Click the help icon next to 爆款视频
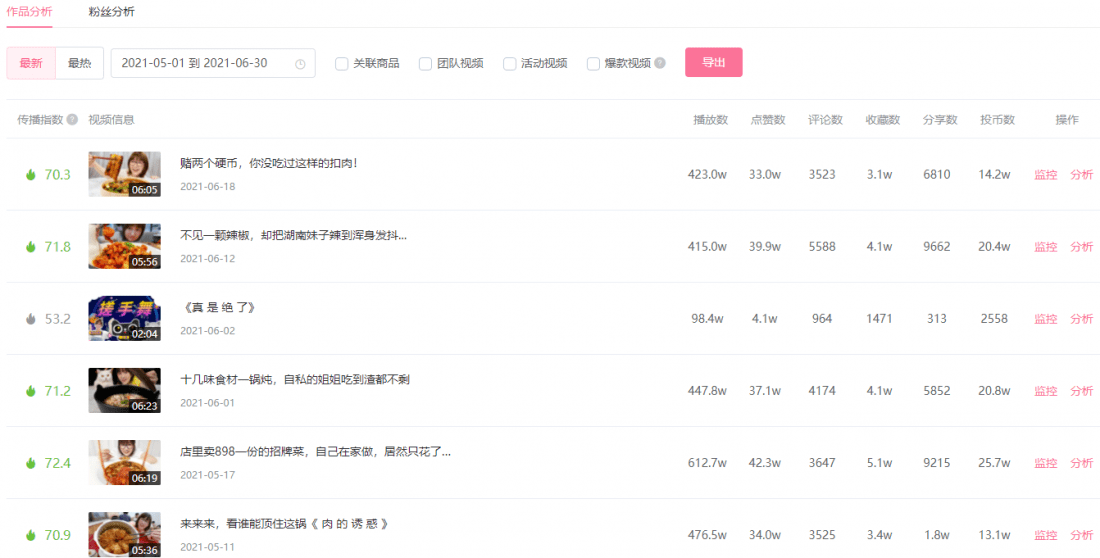Image resolution: width=1100 pixels, height=558 pixels. click(x=660, y=63)
